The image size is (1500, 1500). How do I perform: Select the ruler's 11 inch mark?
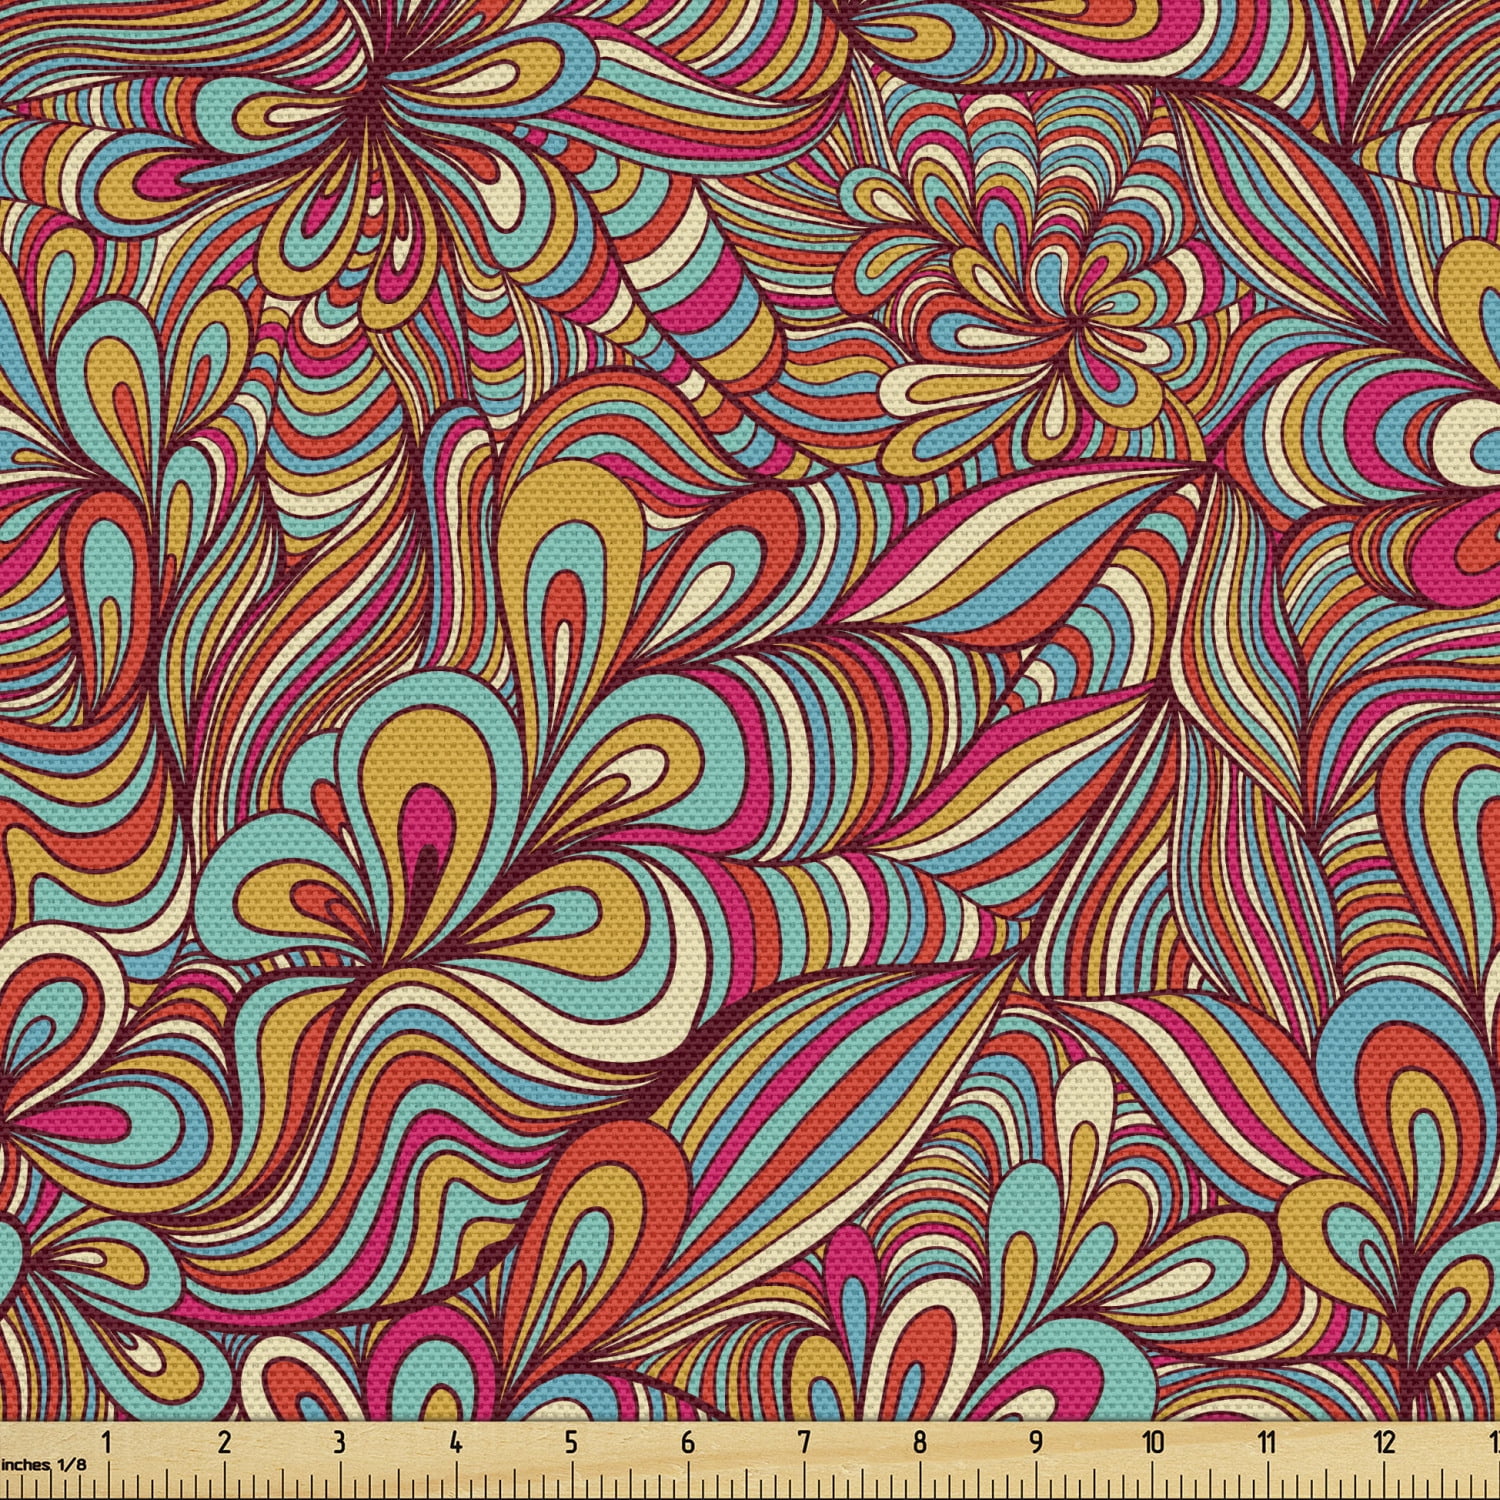pyautogui.click(x=1268, y=1441)
